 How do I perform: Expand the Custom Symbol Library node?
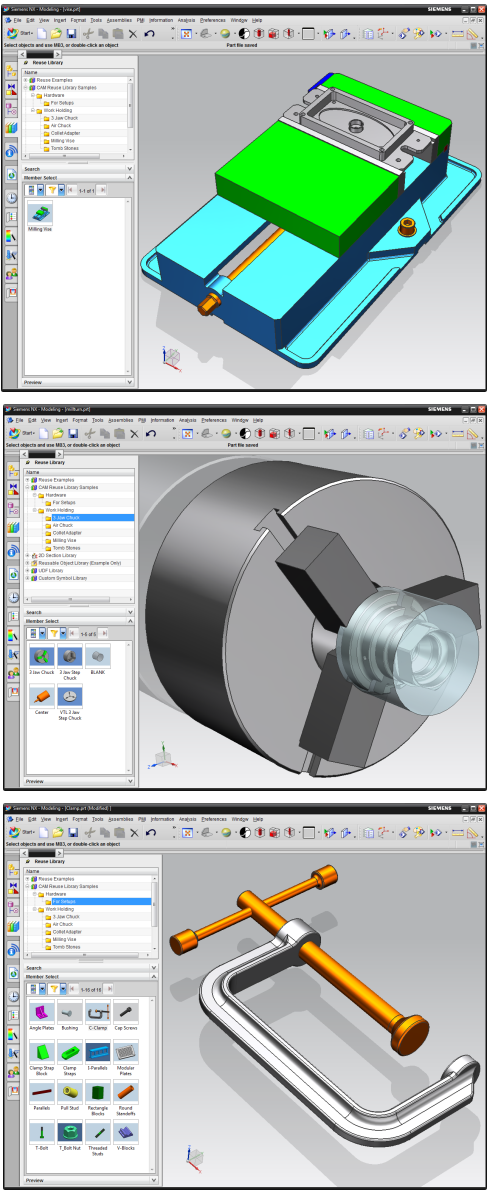click(27, 578)
